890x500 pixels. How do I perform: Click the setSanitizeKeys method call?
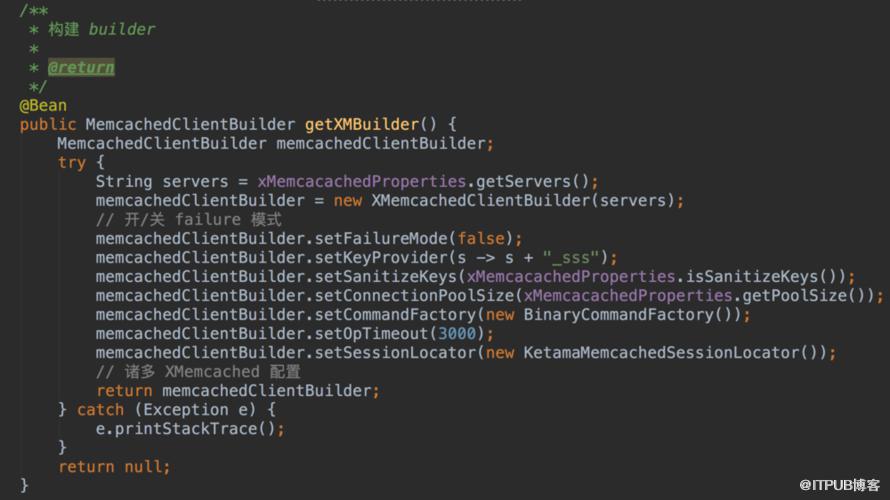[385, 276]
